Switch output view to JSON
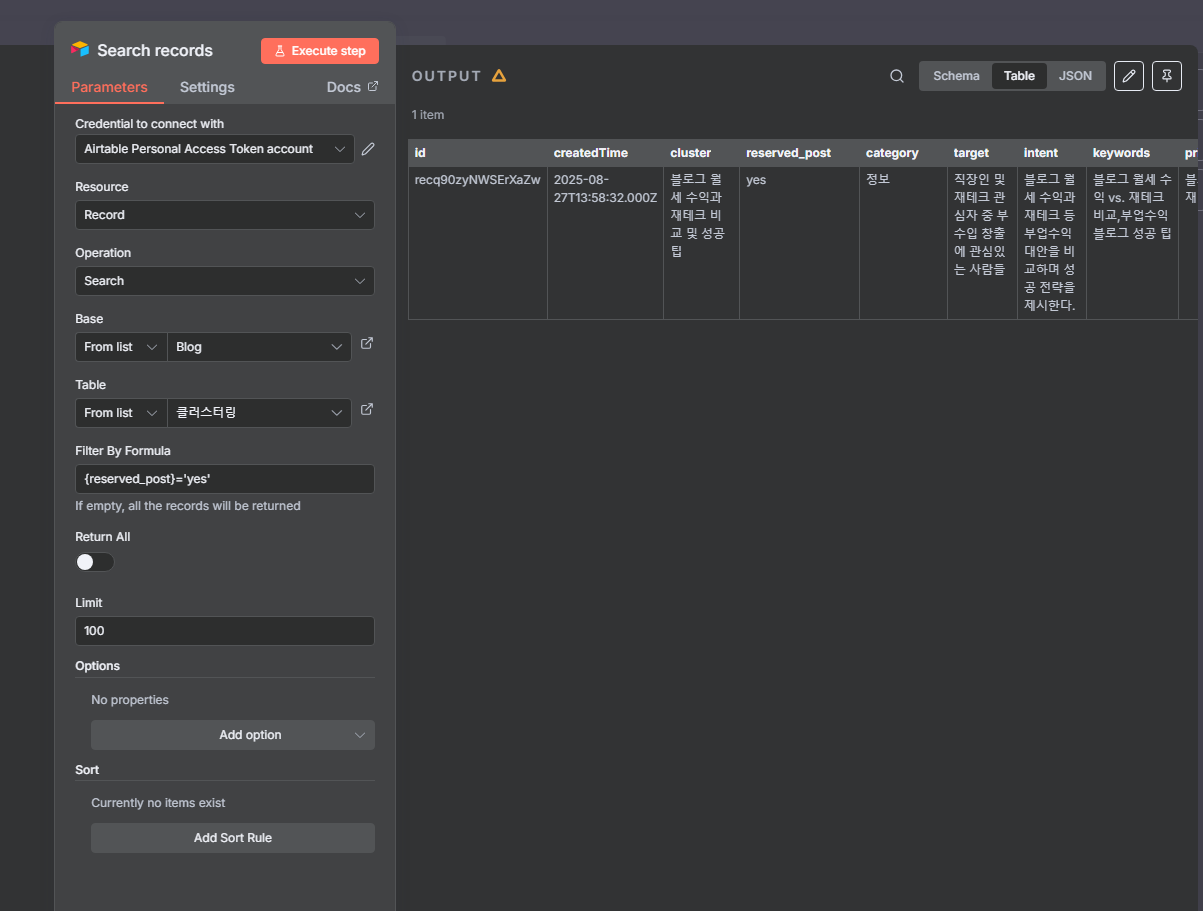Image resolution: width=1203 pixels, height=911 pixels. click(x=1075, y=76)
